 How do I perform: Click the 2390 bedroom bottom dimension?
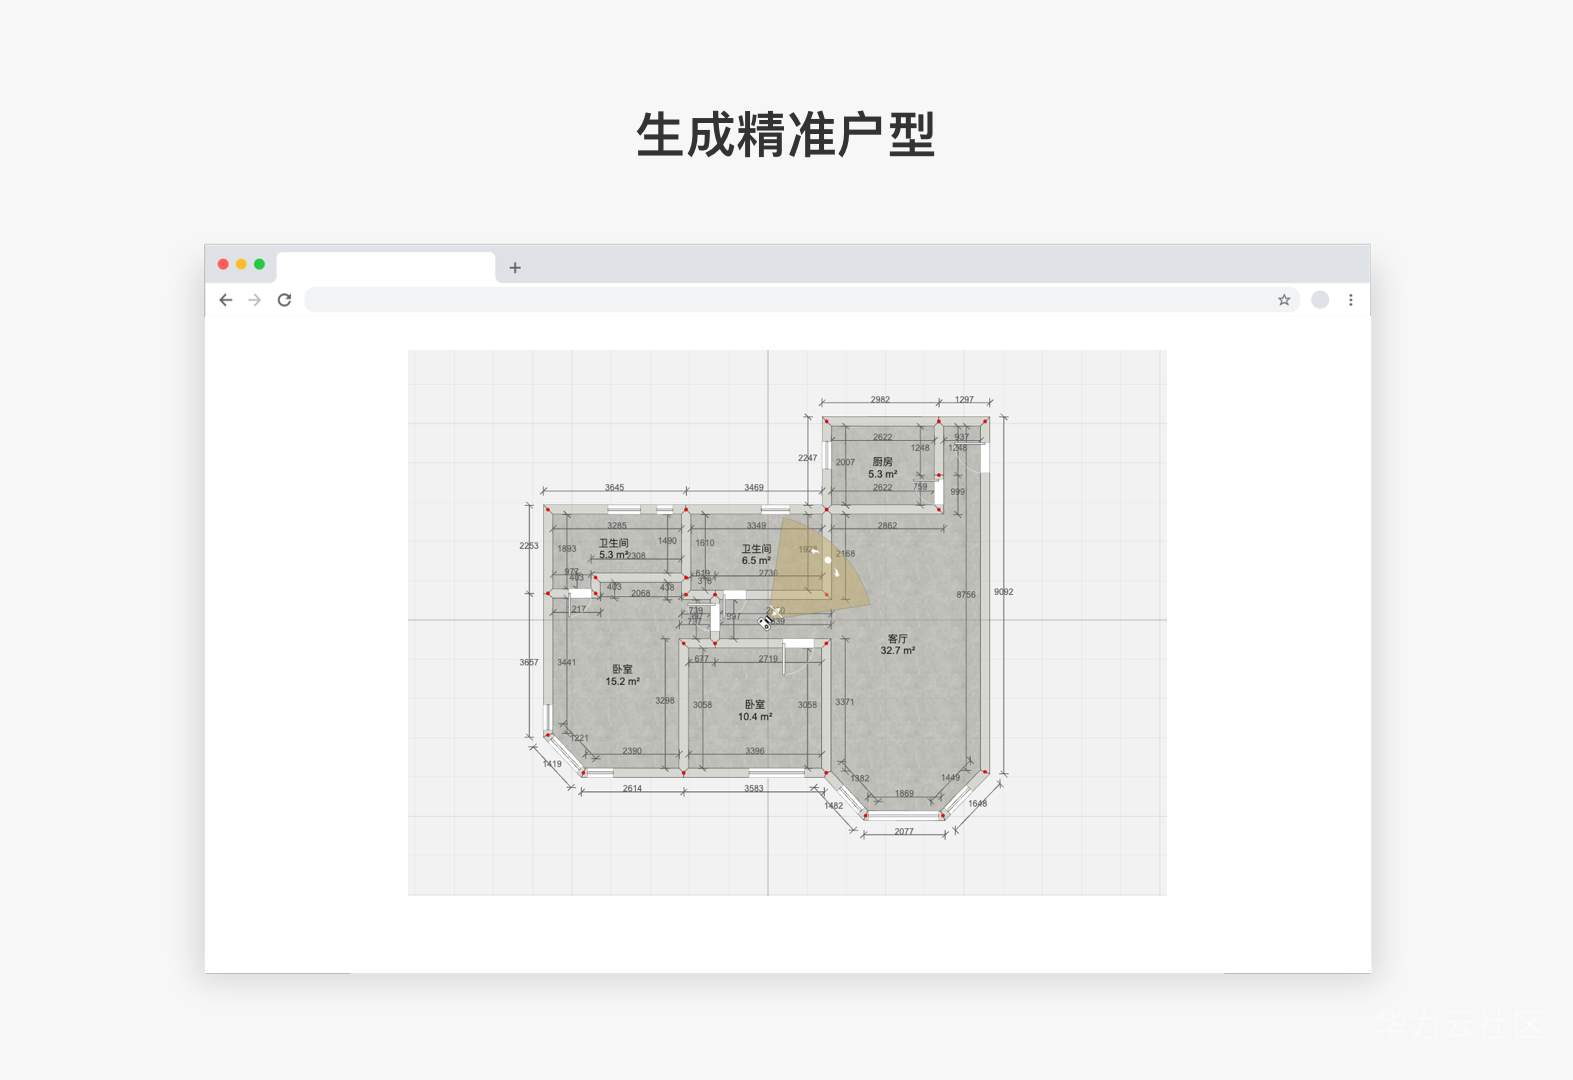pyautogui.click(x=632, y=751)
